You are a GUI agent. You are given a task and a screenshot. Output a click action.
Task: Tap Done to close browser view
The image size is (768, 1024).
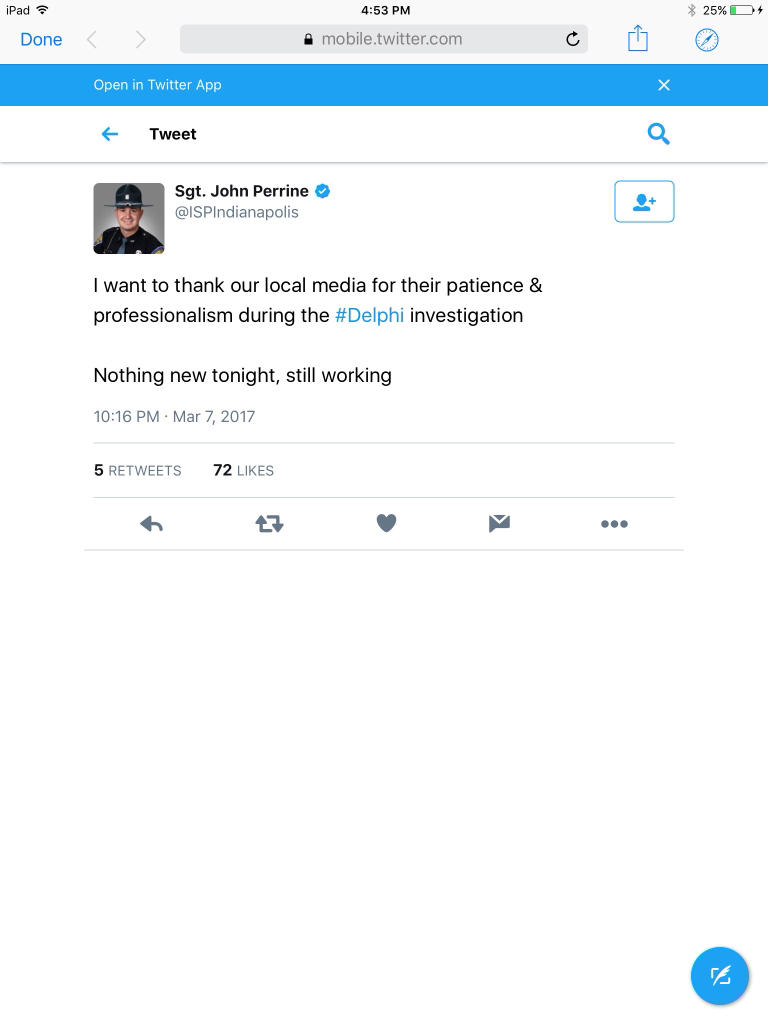(41, 39)
